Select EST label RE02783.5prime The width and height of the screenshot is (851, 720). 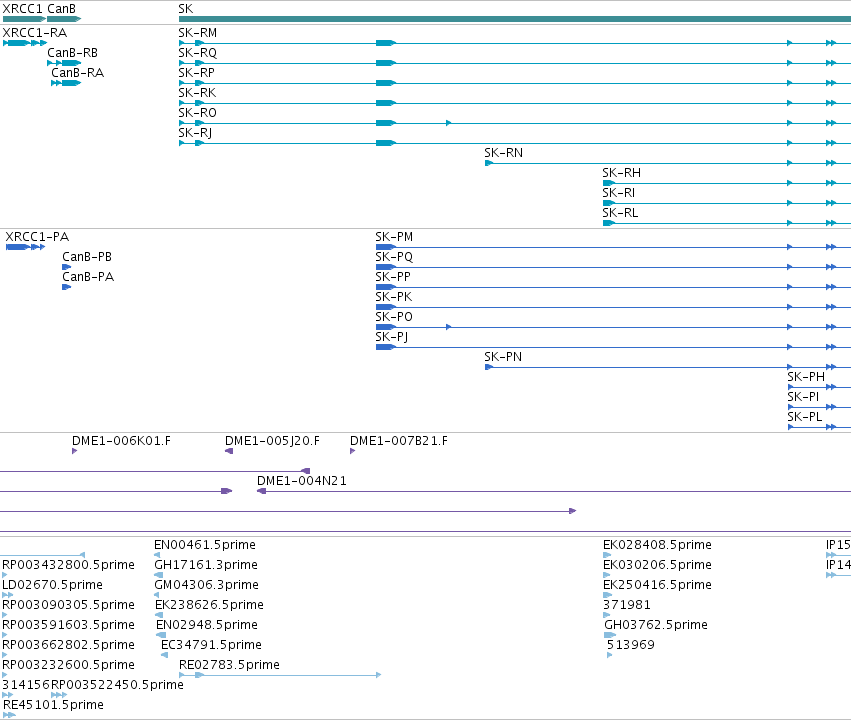(229, 665)
